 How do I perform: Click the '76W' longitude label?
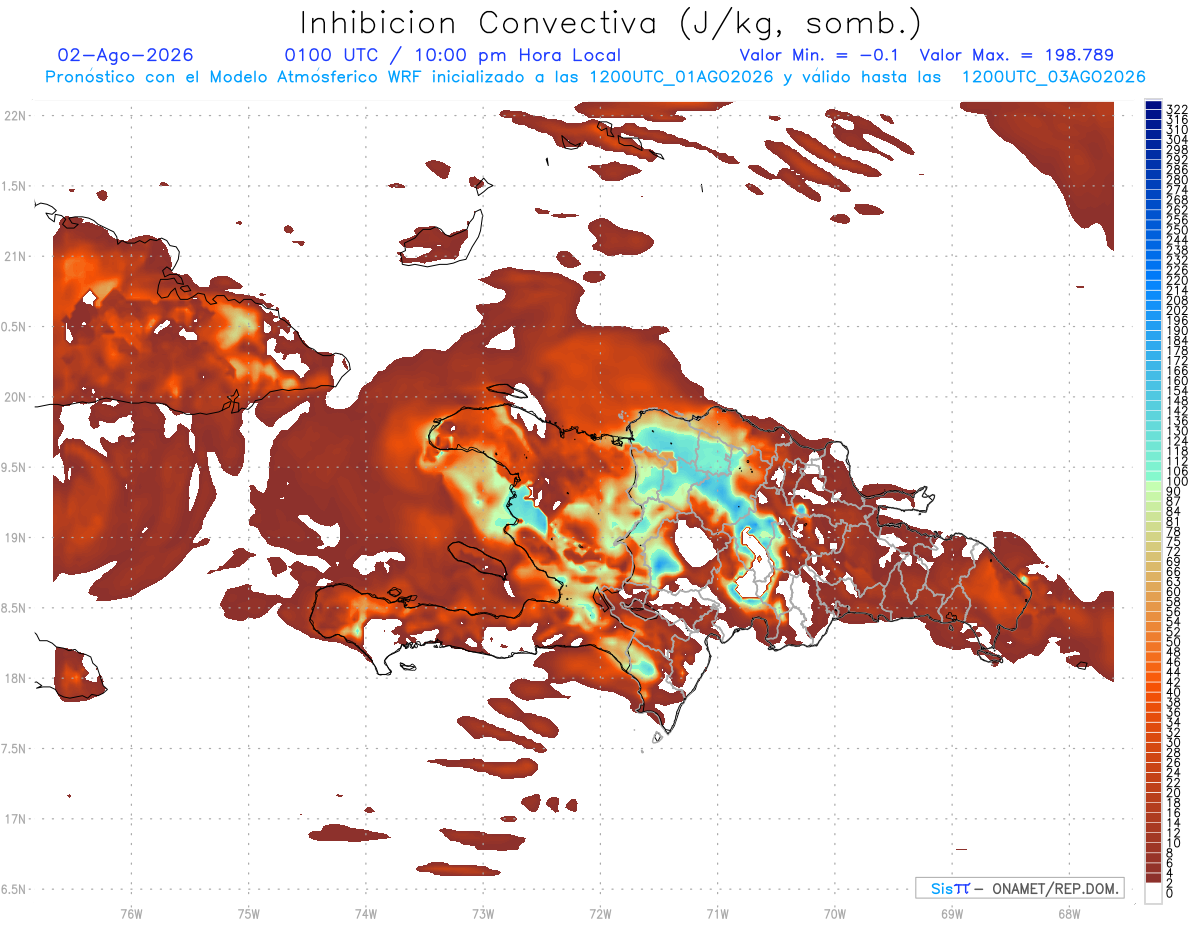pyautogui.click(x=131, y=914)
